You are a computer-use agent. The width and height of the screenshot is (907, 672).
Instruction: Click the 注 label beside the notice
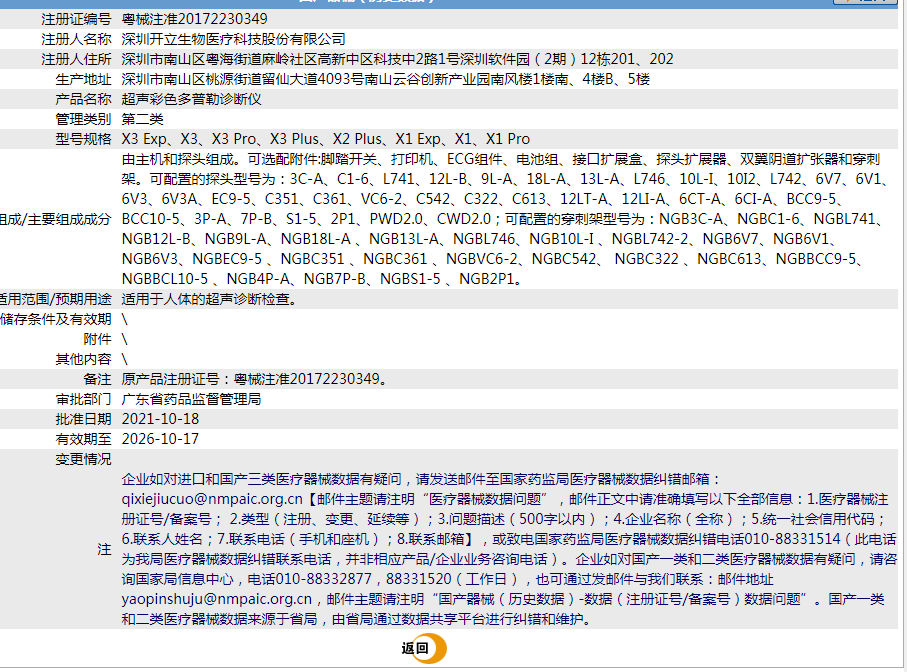[x=104, y=549]
